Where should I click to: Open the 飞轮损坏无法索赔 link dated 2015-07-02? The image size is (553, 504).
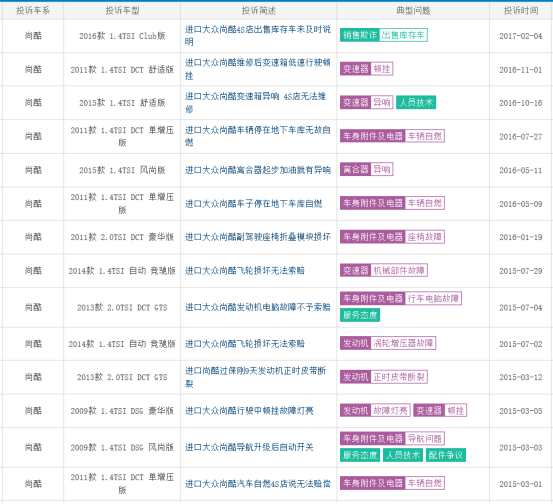click(245, 344)
